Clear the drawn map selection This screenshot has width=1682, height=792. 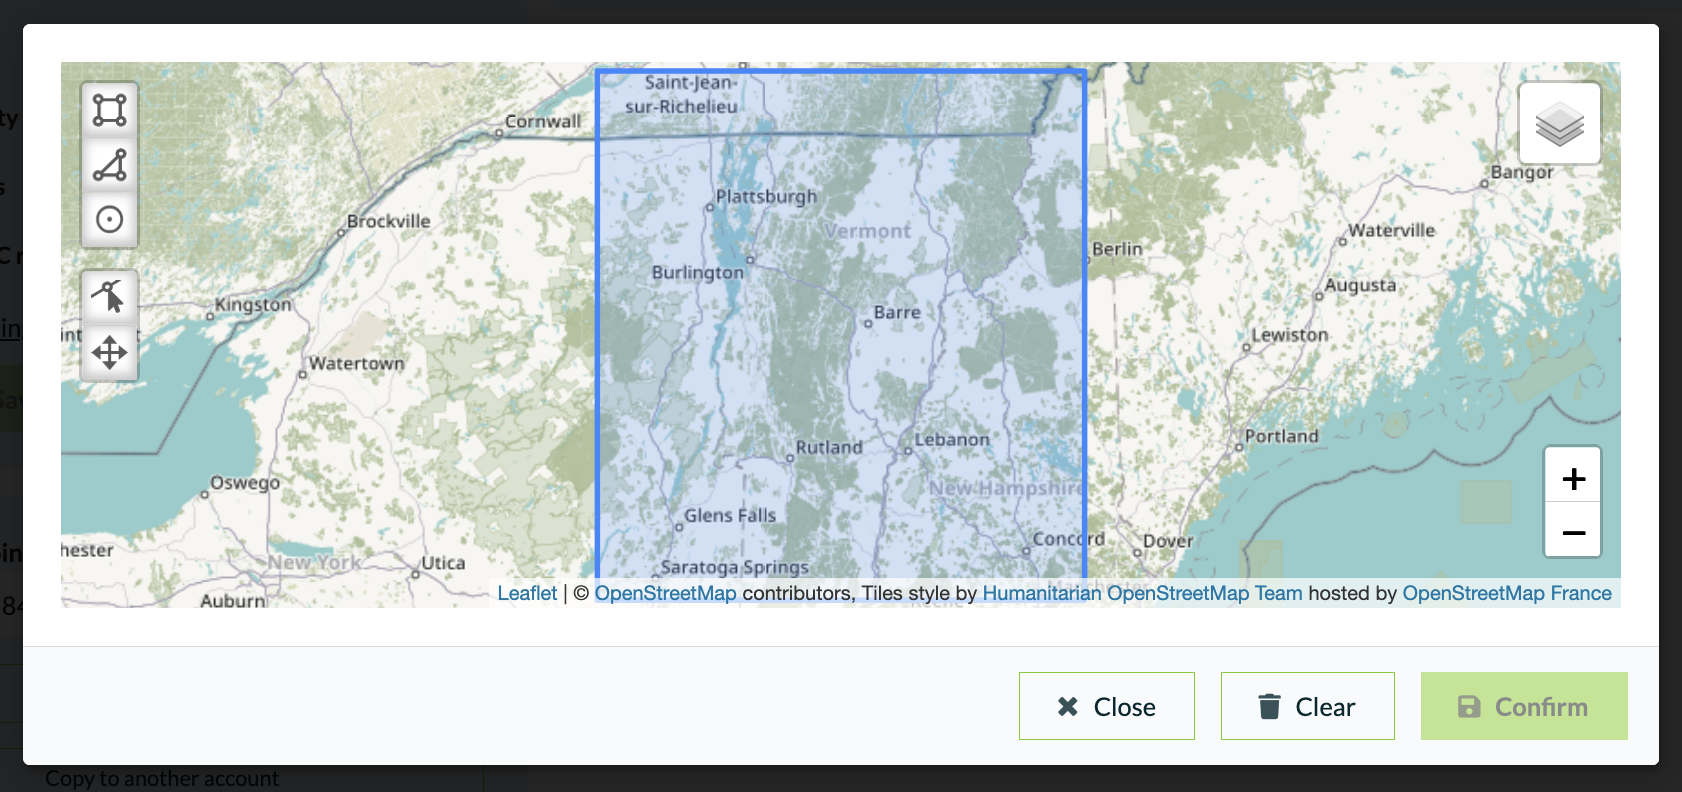(x=1307, y=707)
